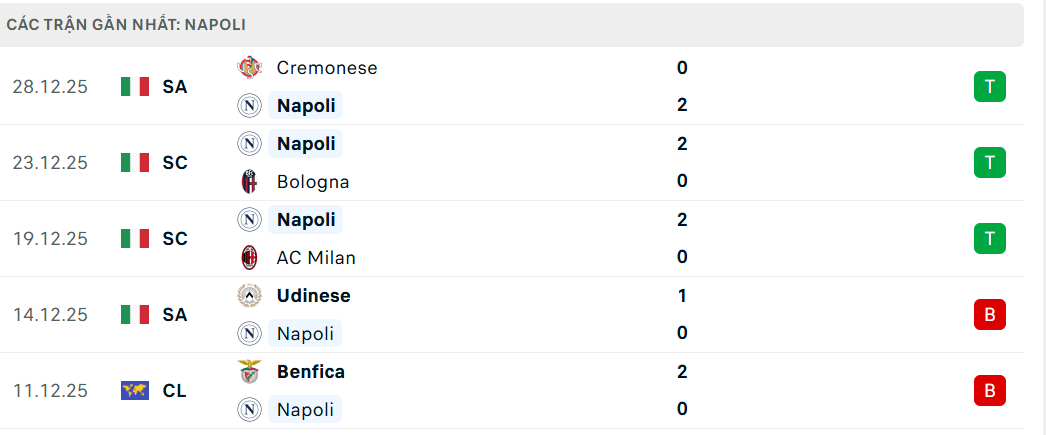Click the green T badge for 28.12.25
The image size is (1046, 435).
pyautogui.click(x=989, y=87)
